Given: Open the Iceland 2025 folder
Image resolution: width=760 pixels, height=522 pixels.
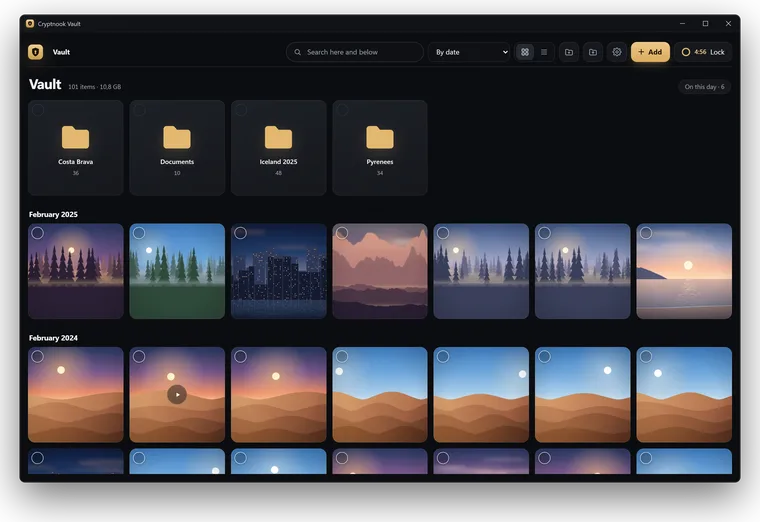Looking at the screenshot, I should (x=278, y=148).
